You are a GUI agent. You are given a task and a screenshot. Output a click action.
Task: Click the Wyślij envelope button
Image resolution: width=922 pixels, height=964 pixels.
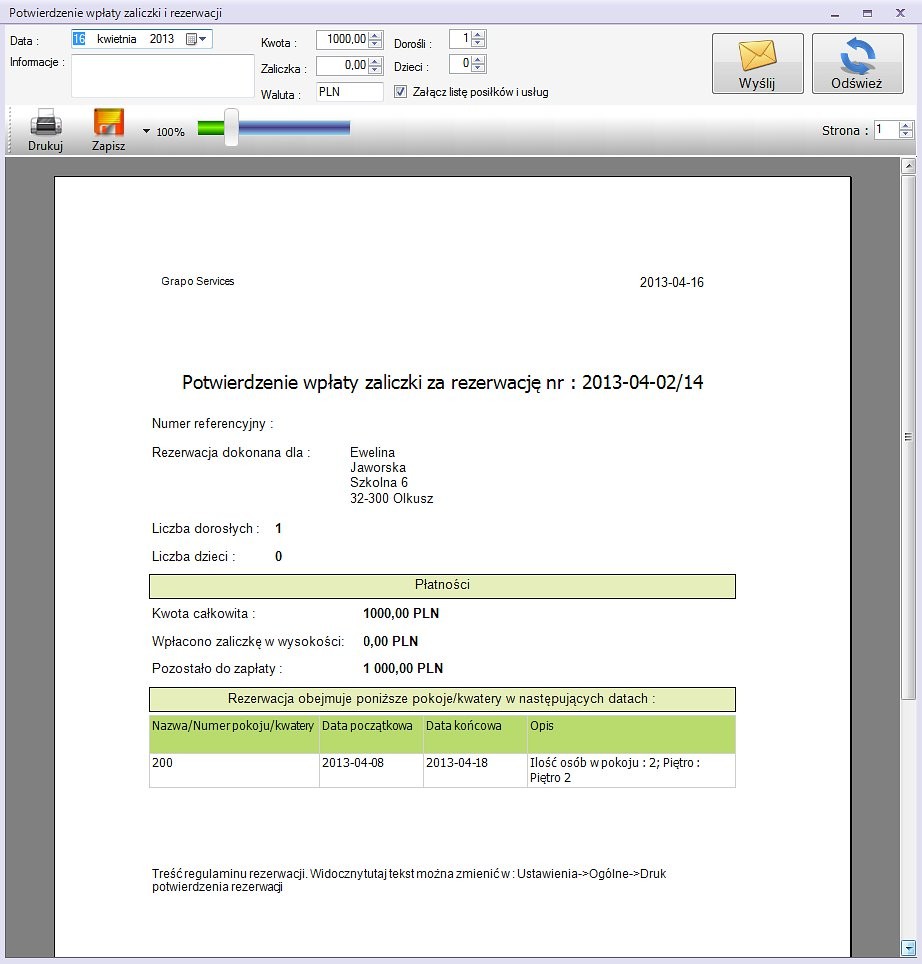(x=757, y=63)
